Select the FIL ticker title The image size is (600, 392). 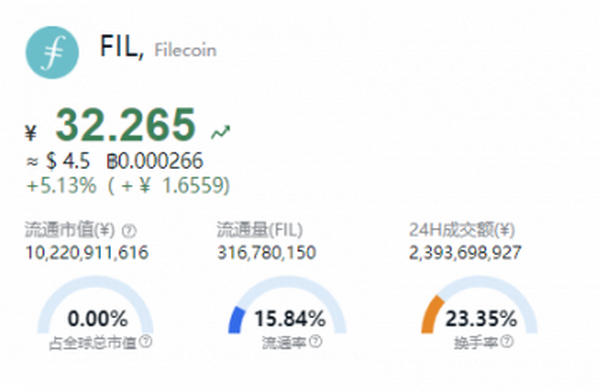(122, 46)
